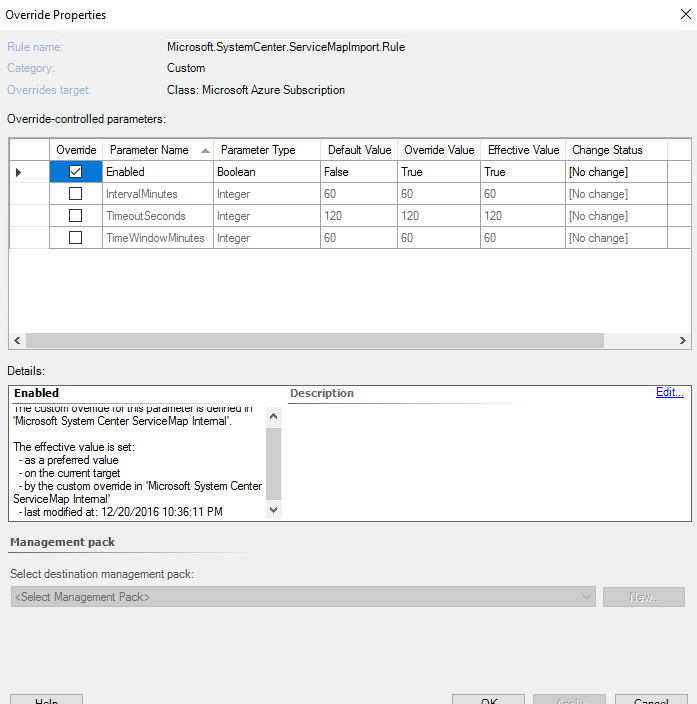This screenshot has height=704, width=697.
Task: Click the Override Value column header
Action: 439,150
